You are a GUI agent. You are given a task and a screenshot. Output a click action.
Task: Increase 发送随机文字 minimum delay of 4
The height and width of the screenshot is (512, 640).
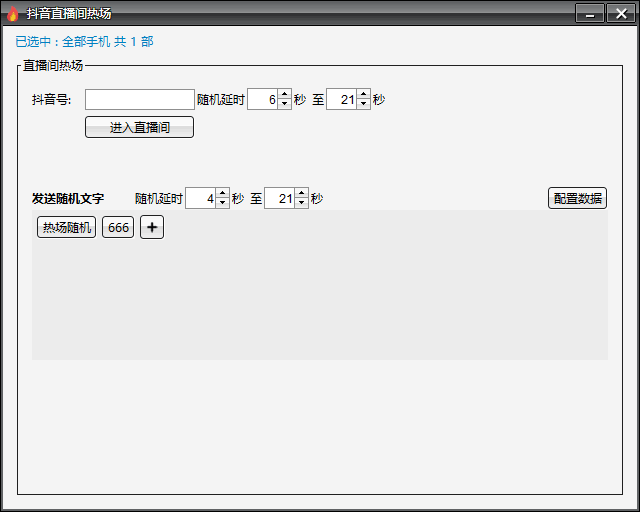coord(222,194)
